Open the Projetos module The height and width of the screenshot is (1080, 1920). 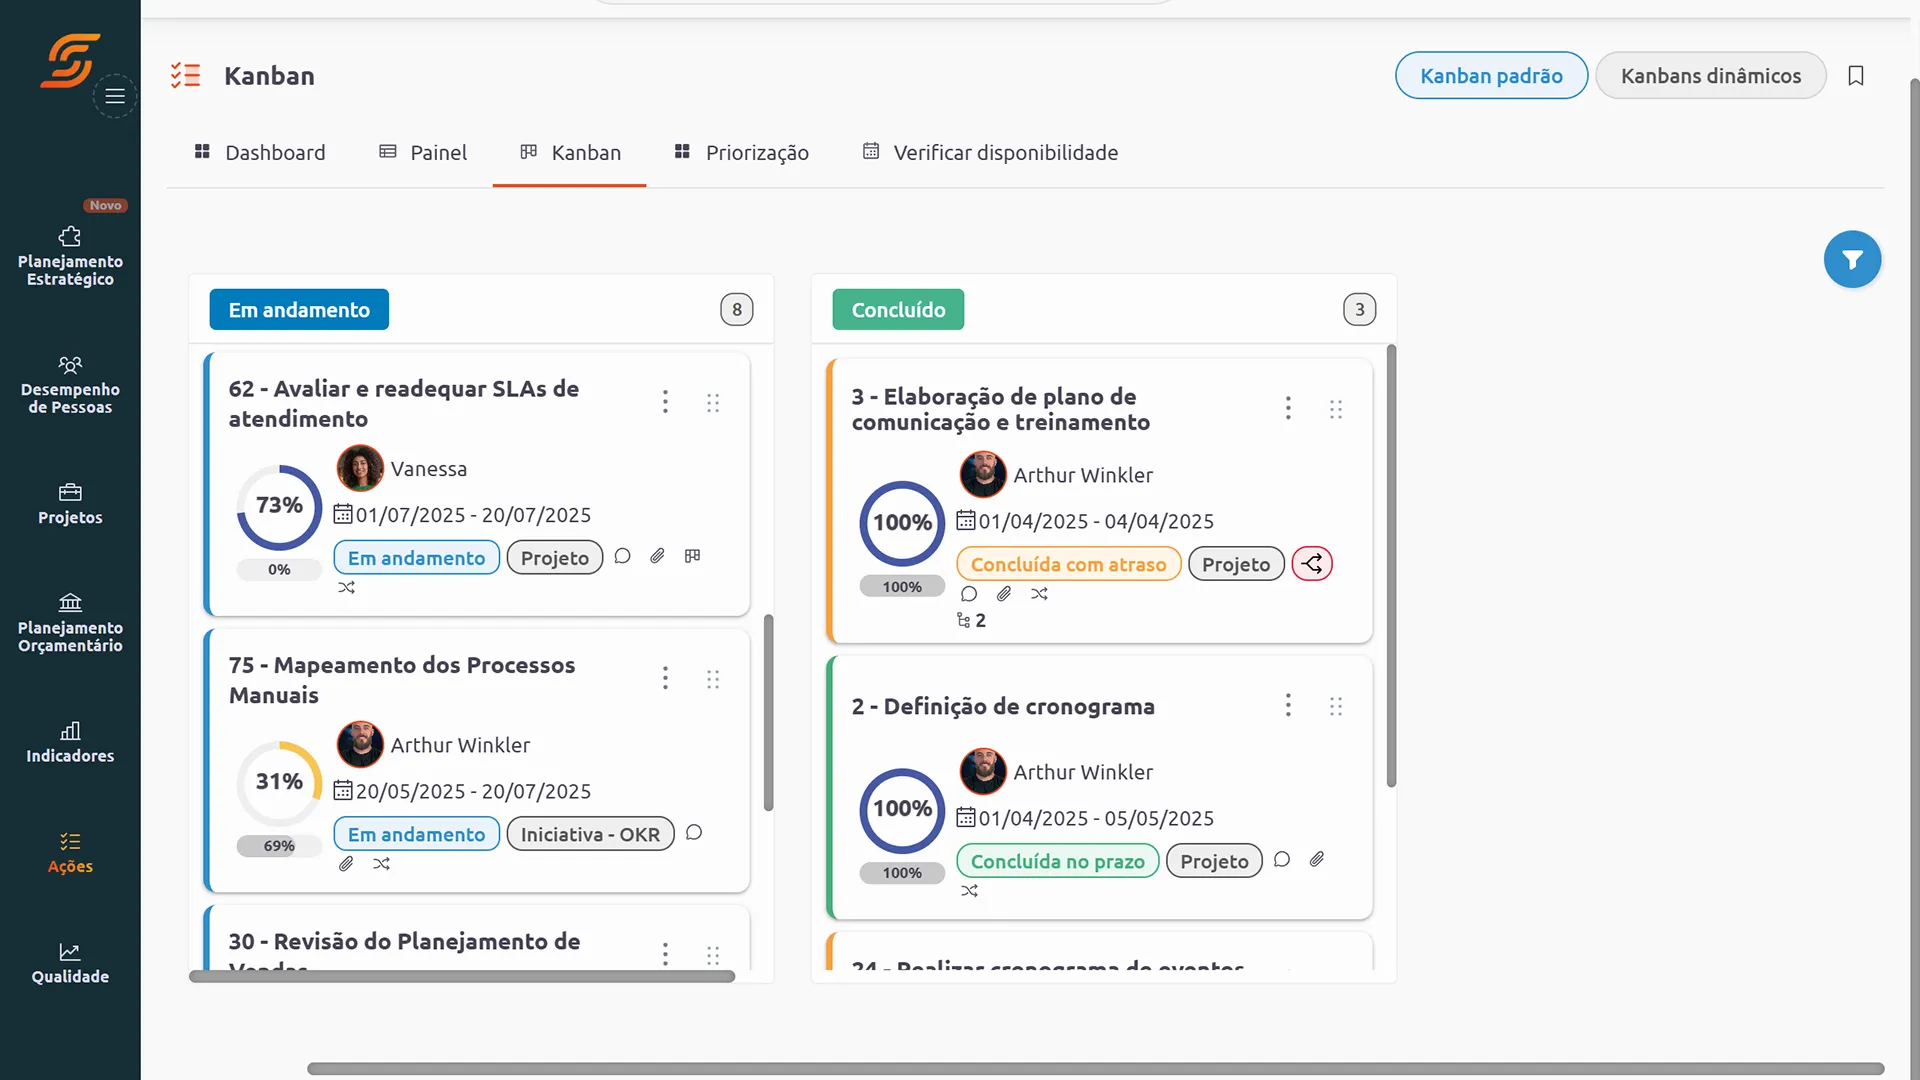point(70,504)
